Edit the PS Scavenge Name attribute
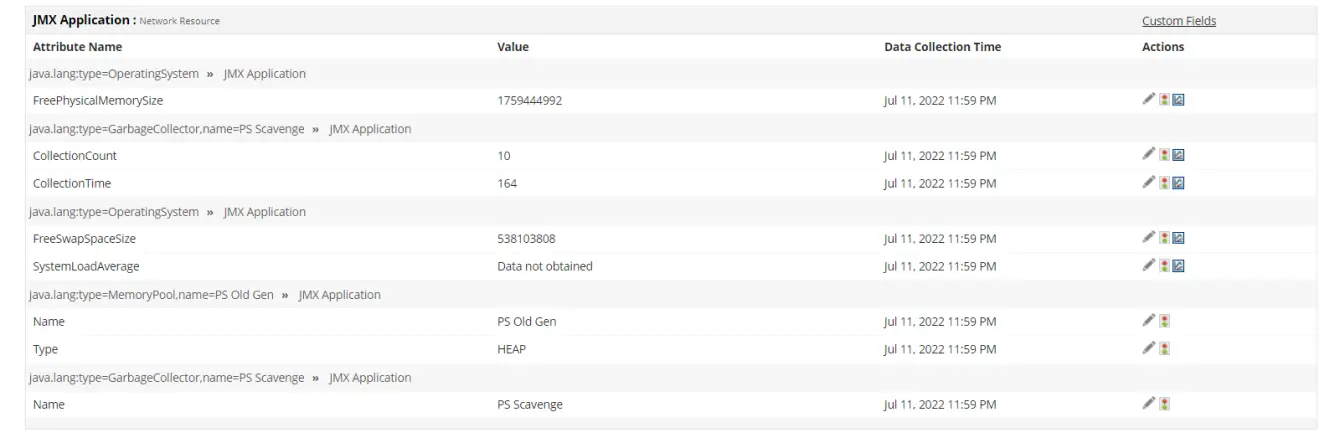 [1149, 404]
